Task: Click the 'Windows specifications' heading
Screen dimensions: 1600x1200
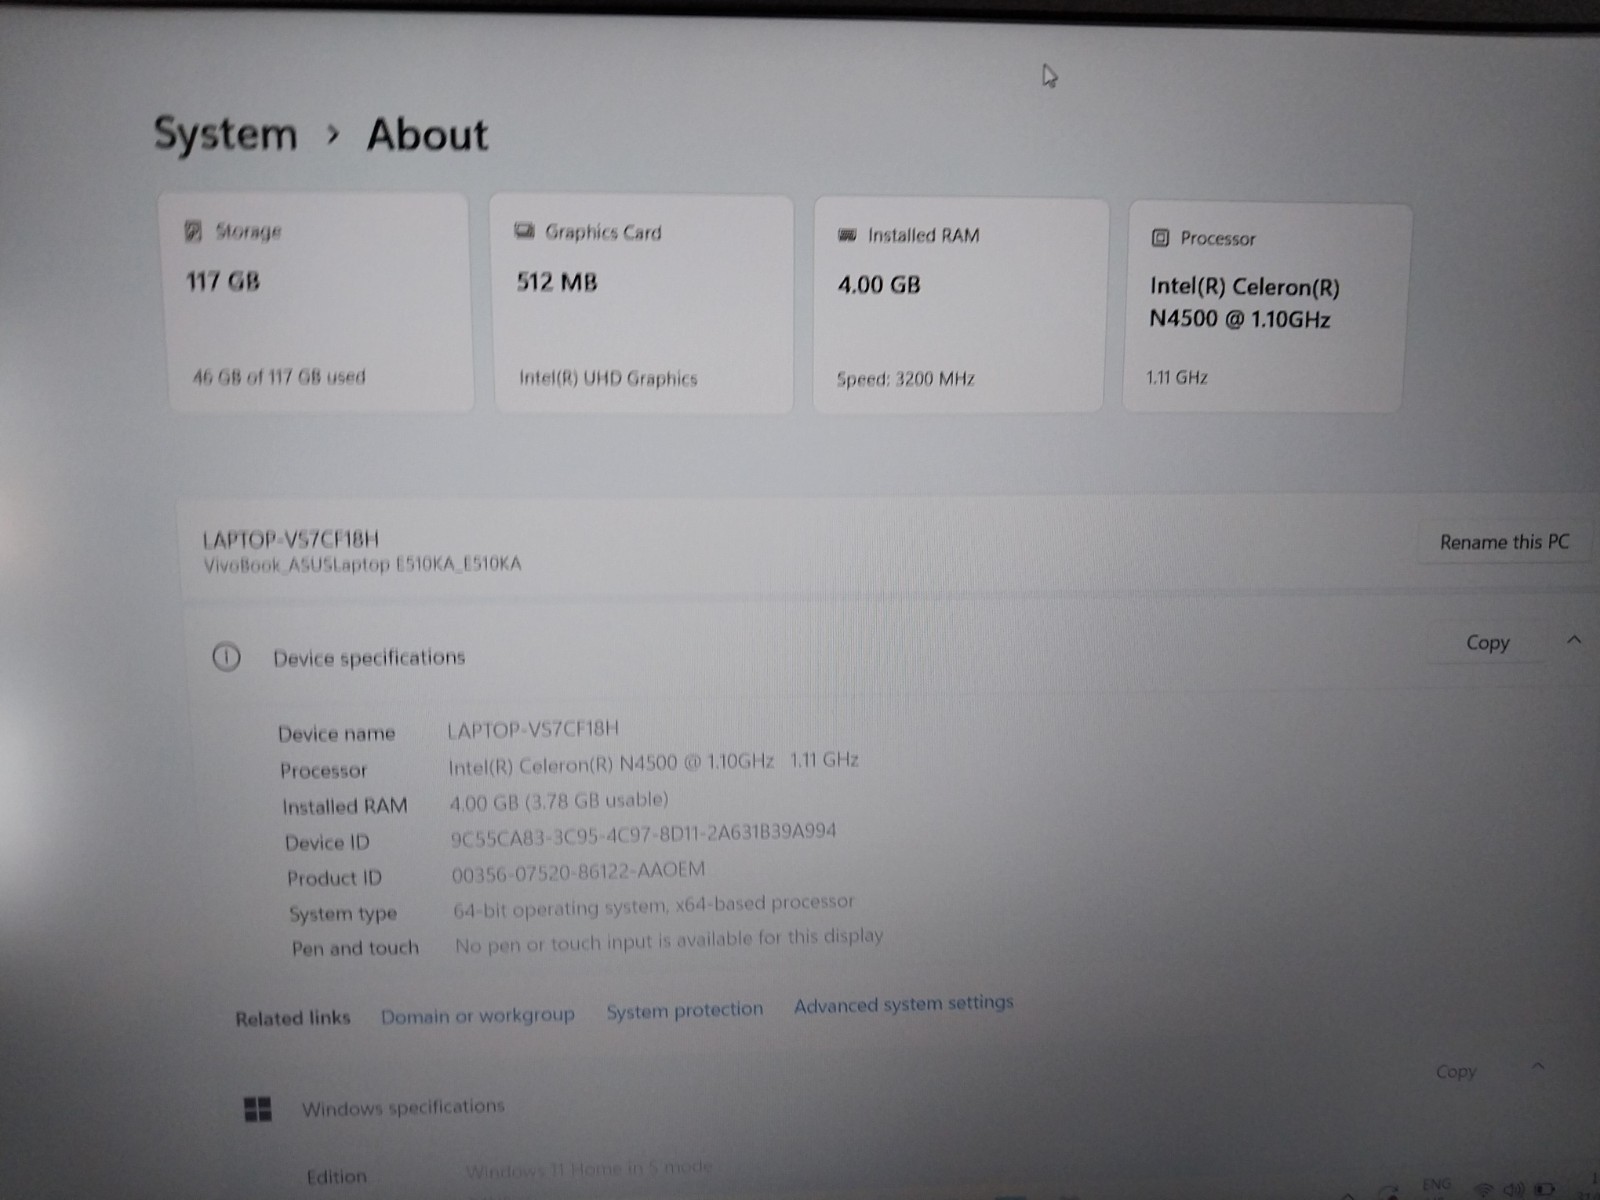Action: tap(403, 1107)
